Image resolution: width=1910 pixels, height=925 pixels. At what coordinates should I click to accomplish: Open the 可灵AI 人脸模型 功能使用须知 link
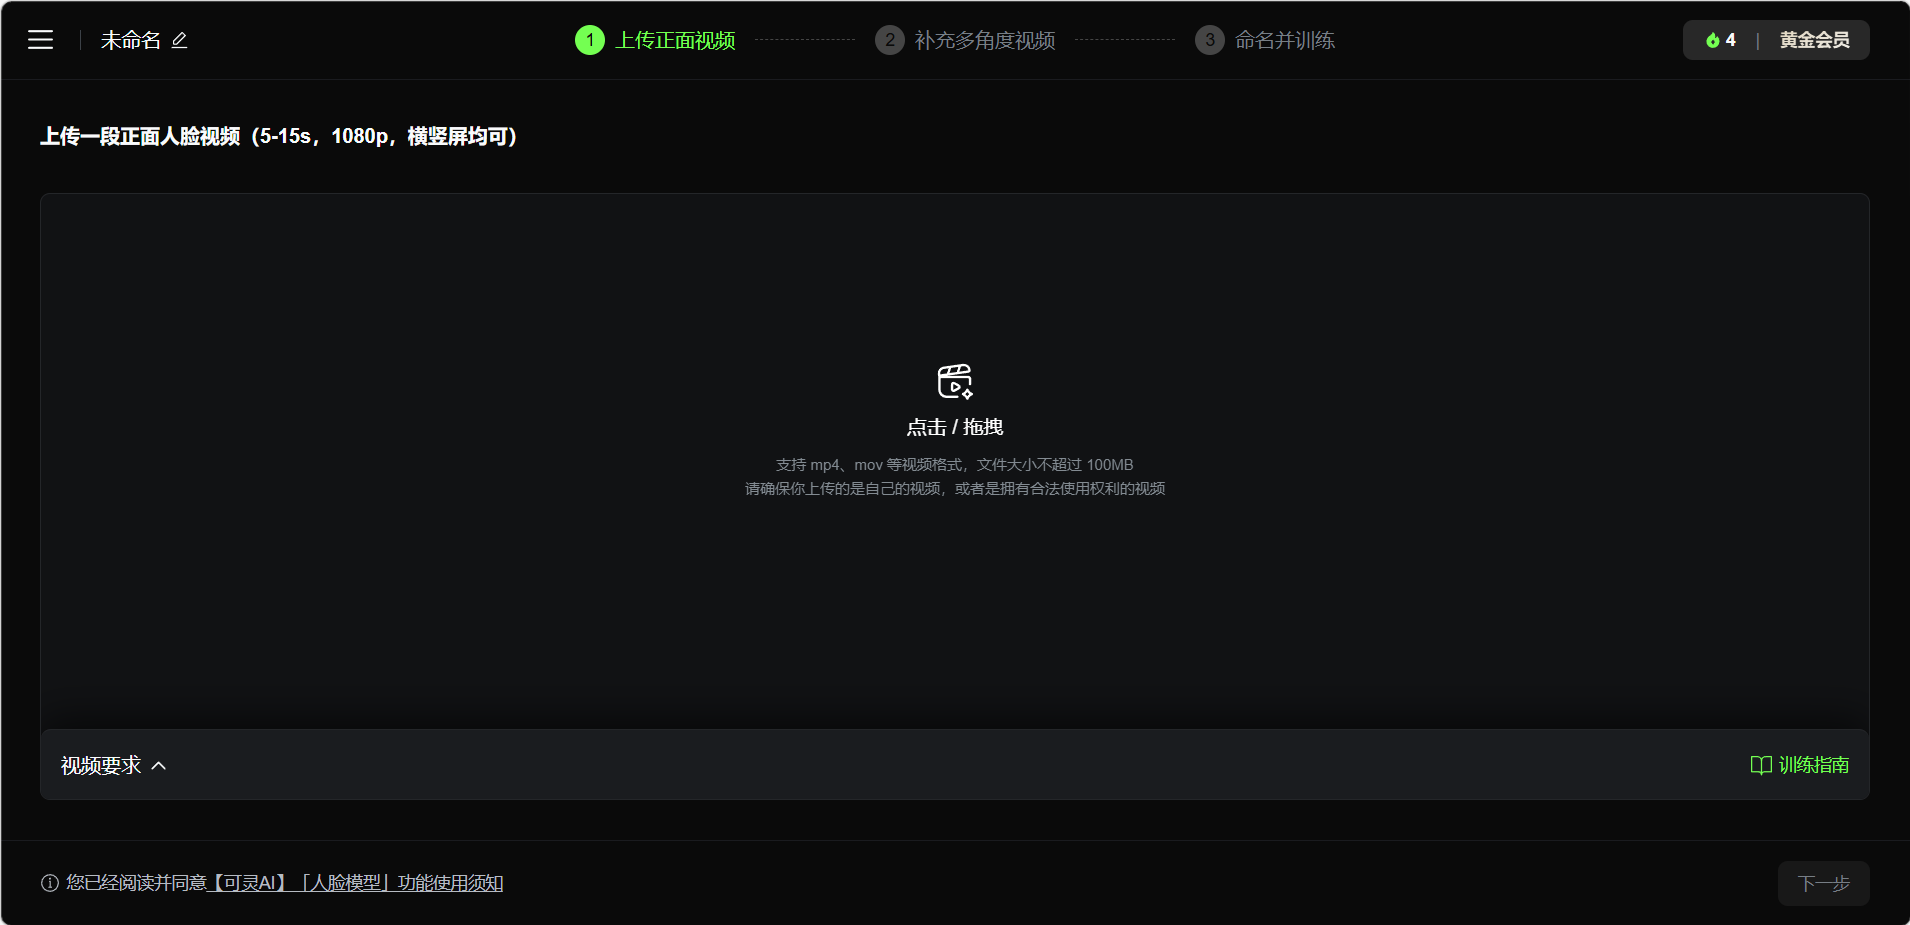pyautogui.click(x=356, y=883)
